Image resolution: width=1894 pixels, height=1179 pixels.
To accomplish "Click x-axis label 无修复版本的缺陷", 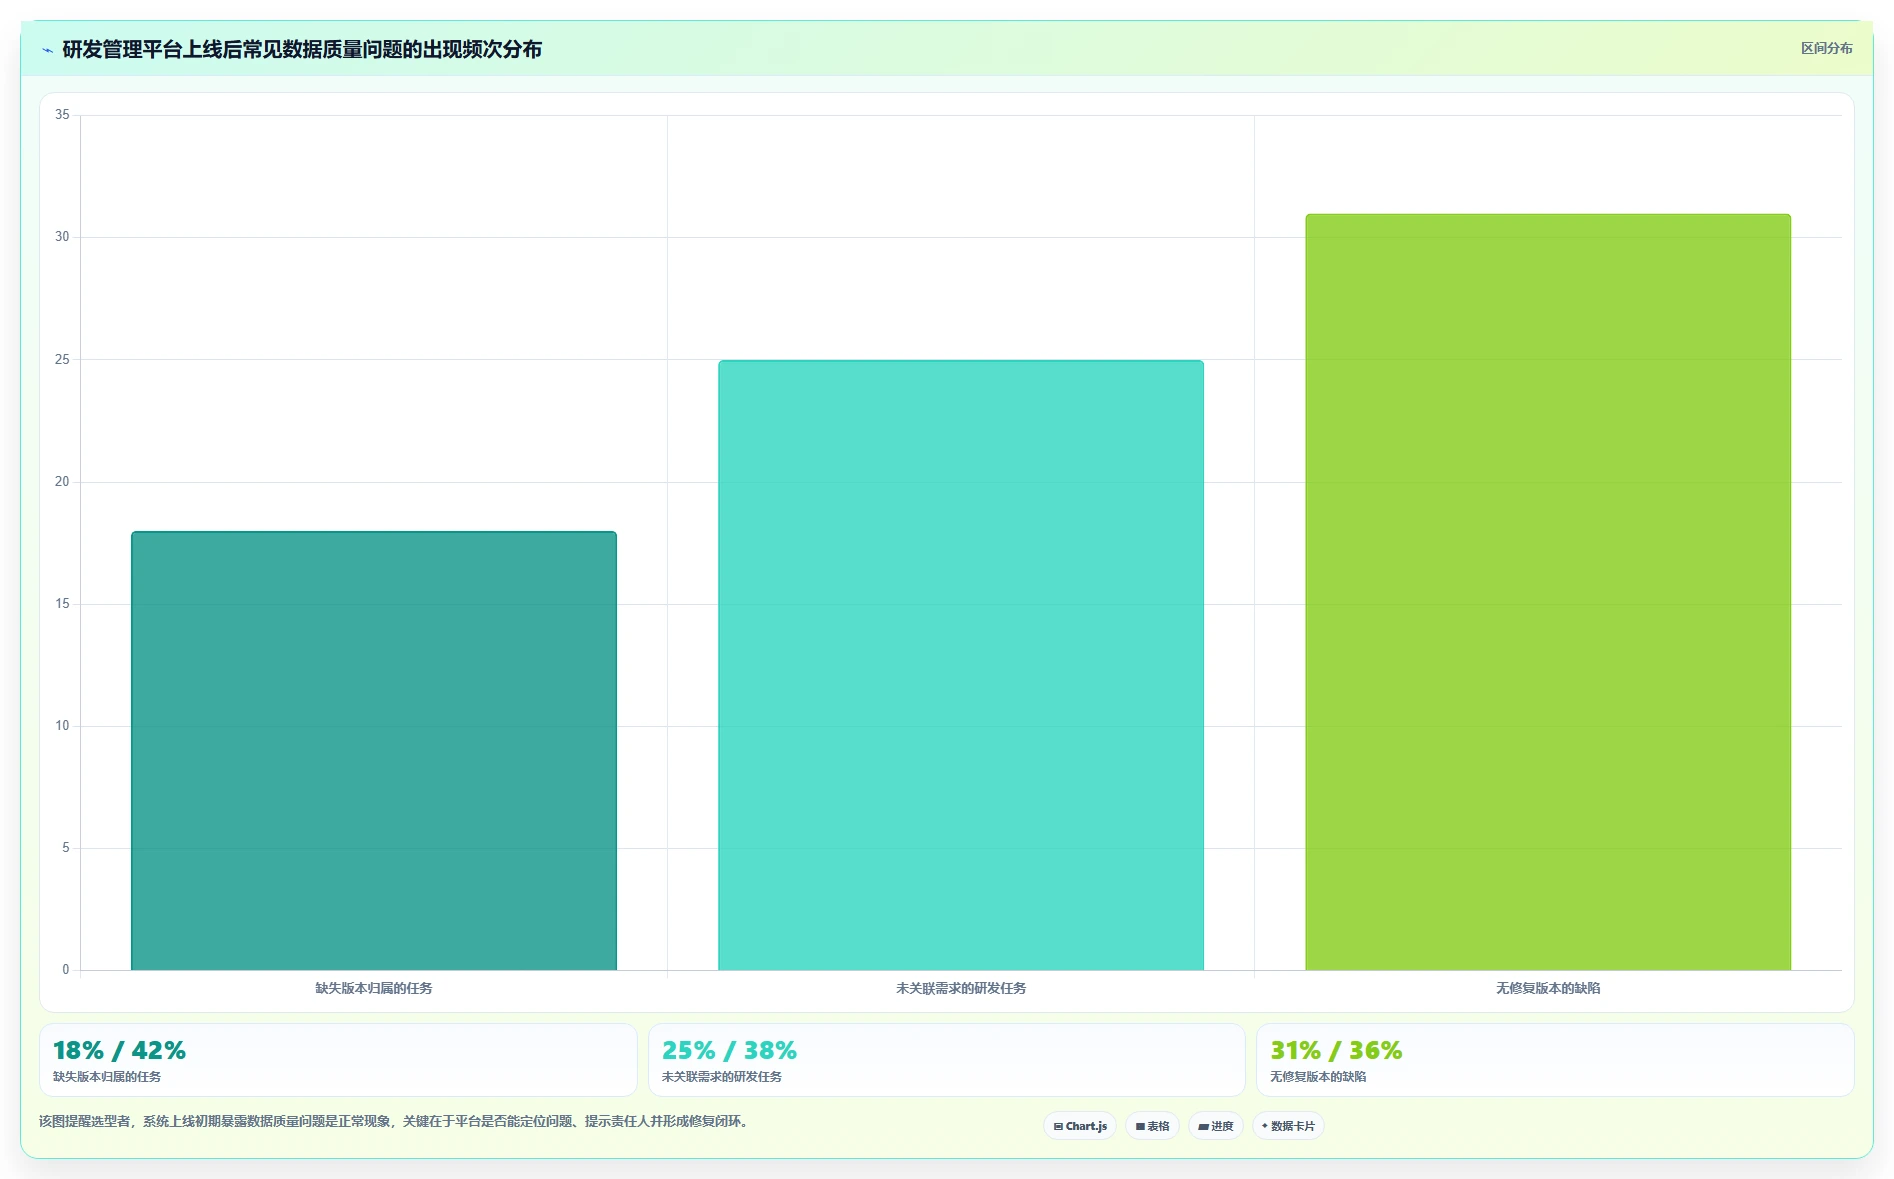I will point(1548,988).
